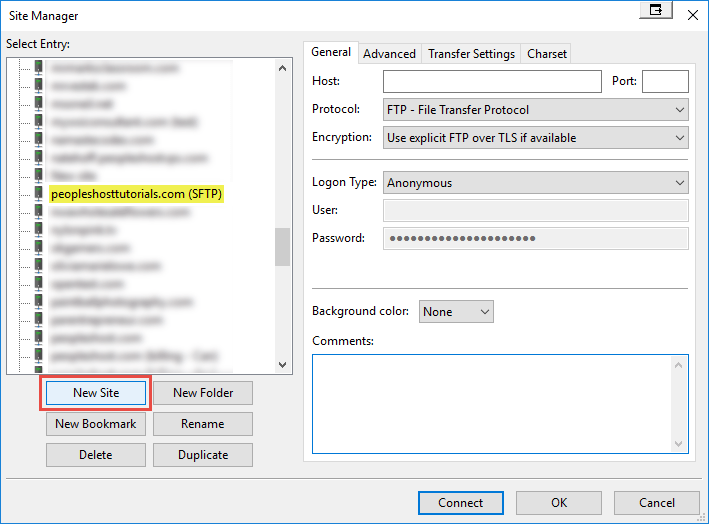This screenshot has width=709, height=524.
Task: Create a New Folder
Action: click(x=202, y=393)
